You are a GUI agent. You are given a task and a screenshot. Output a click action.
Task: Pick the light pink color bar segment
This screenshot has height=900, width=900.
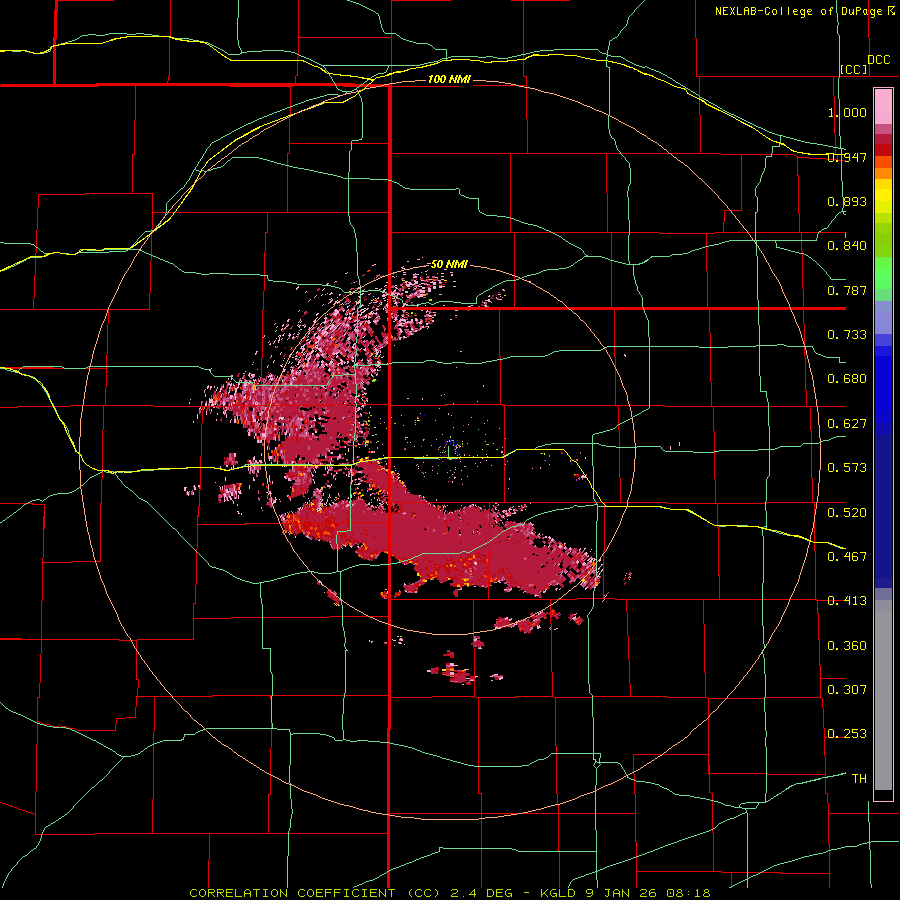click(883, 106)
